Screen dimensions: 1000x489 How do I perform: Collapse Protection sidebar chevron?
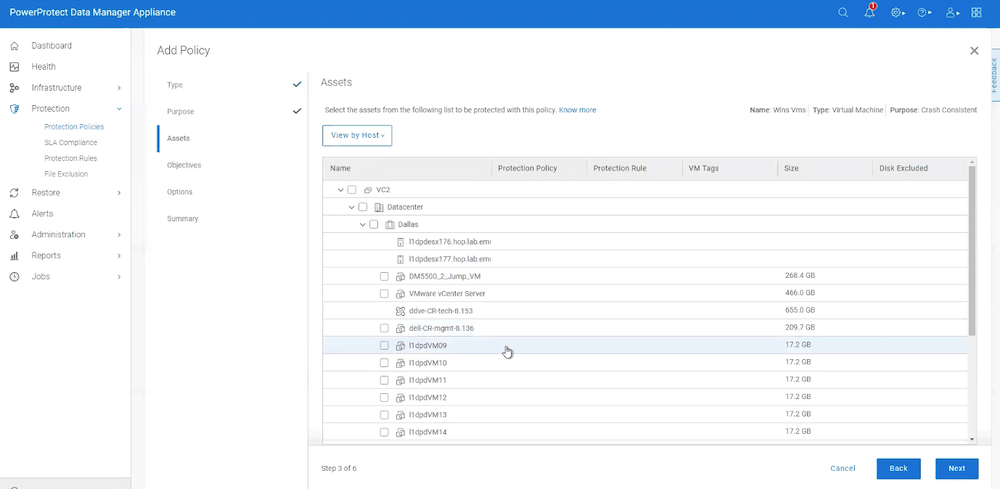(x=119, y=109)
